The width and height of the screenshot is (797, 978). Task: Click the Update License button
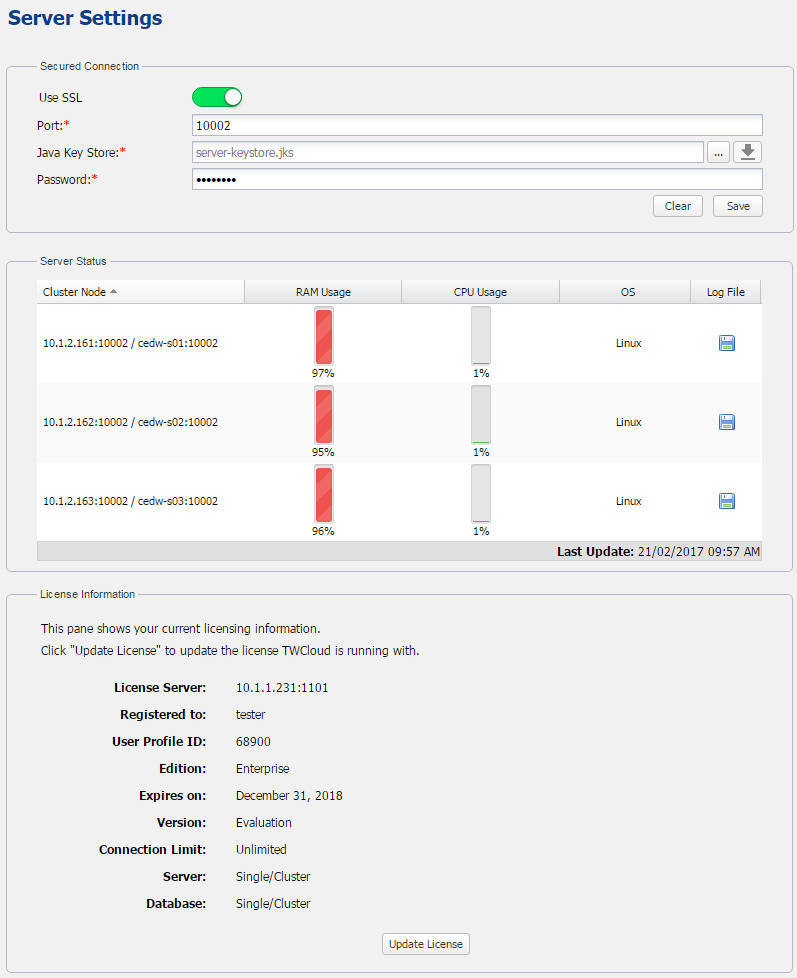click(426, 944)
